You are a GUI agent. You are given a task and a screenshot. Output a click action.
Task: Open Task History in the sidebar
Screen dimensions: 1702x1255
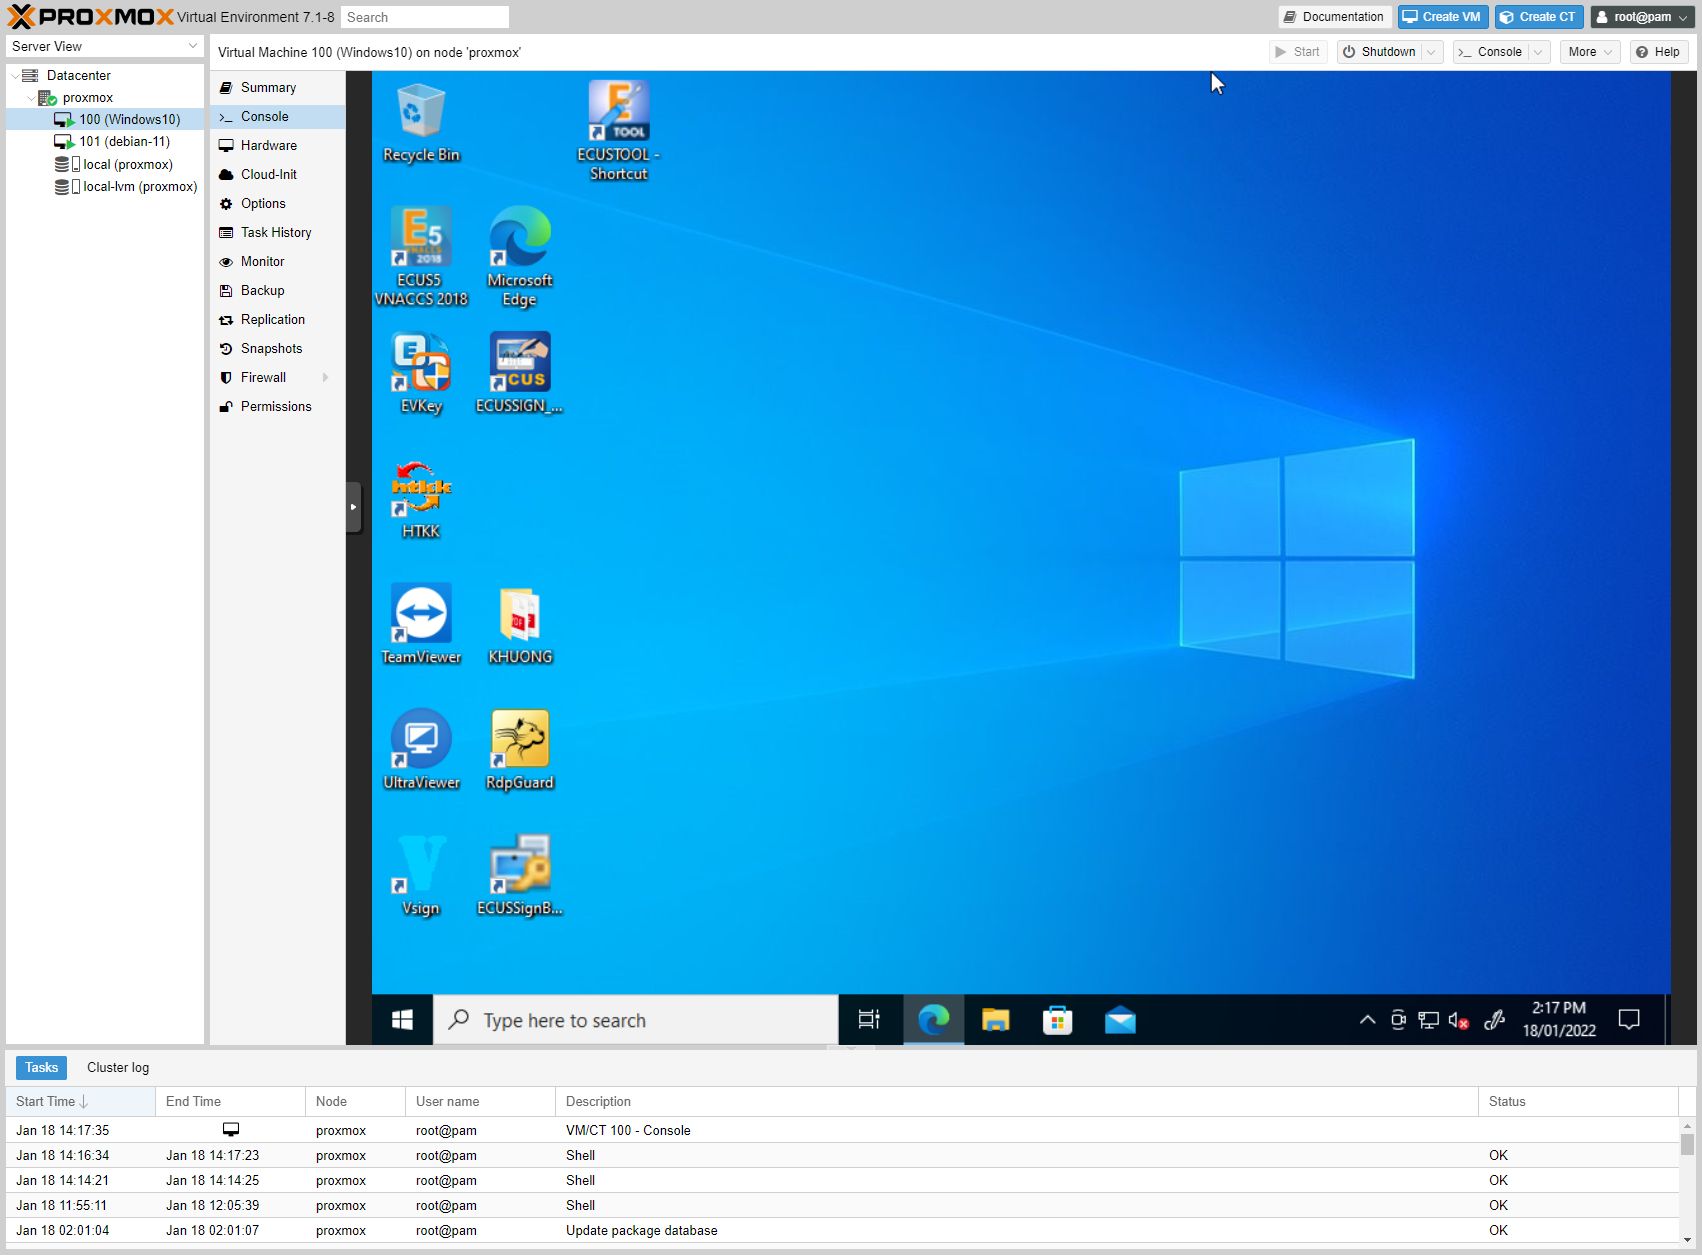275,232
